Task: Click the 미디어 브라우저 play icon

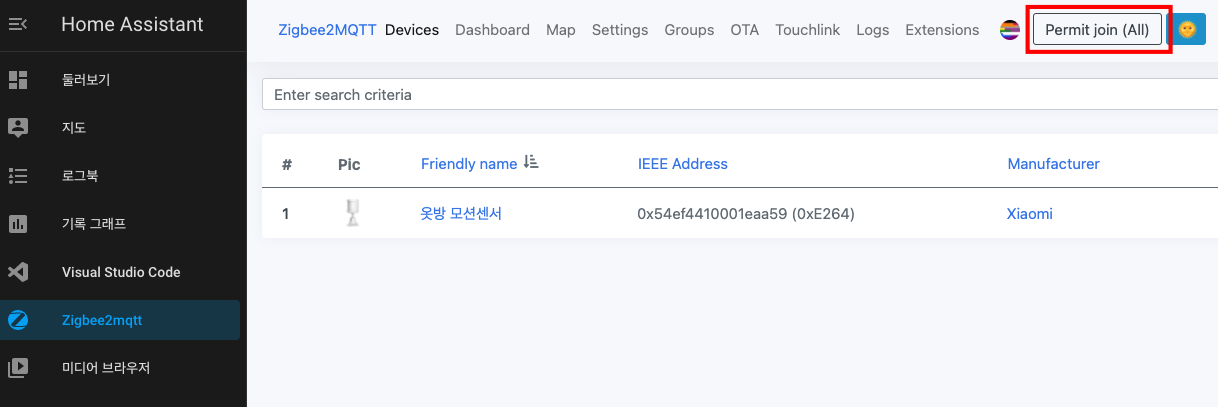Action: (x=18, y=367)
